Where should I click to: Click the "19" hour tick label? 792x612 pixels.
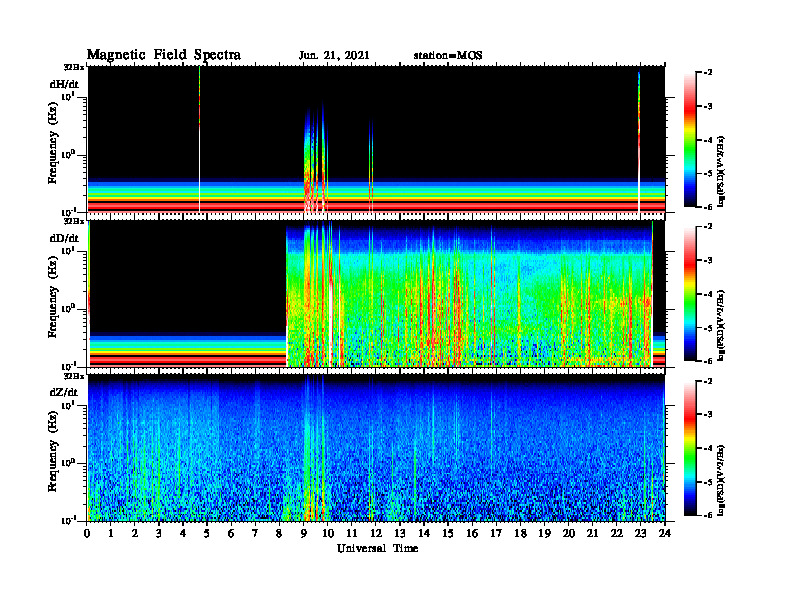pyautogui.click(x=544, y=534)
